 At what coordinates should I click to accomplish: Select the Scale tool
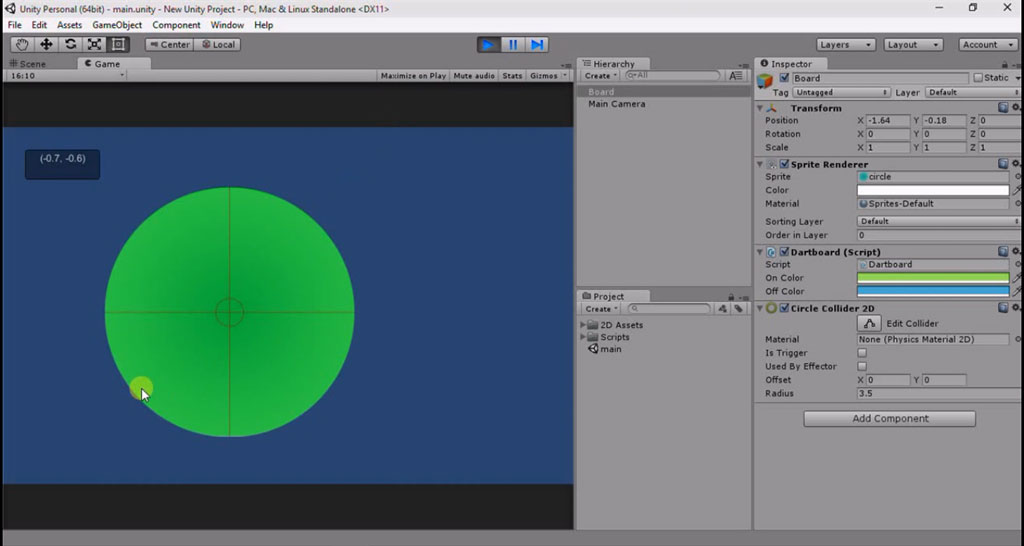(x=94, y=44)
